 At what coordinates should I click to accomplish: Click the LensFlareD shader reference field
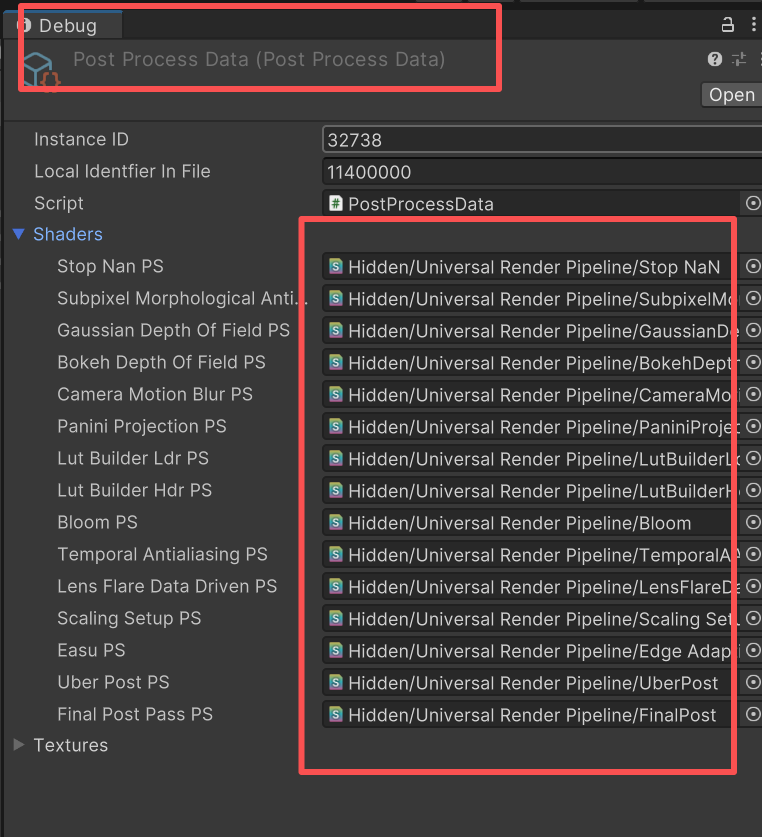tap(531, 587)
